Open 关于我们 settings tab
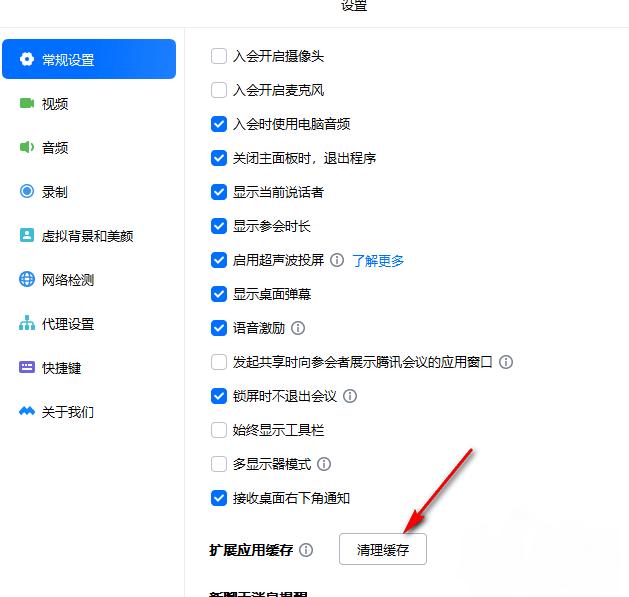This screenshot has height=597, width=629. (x=67, y=412)
